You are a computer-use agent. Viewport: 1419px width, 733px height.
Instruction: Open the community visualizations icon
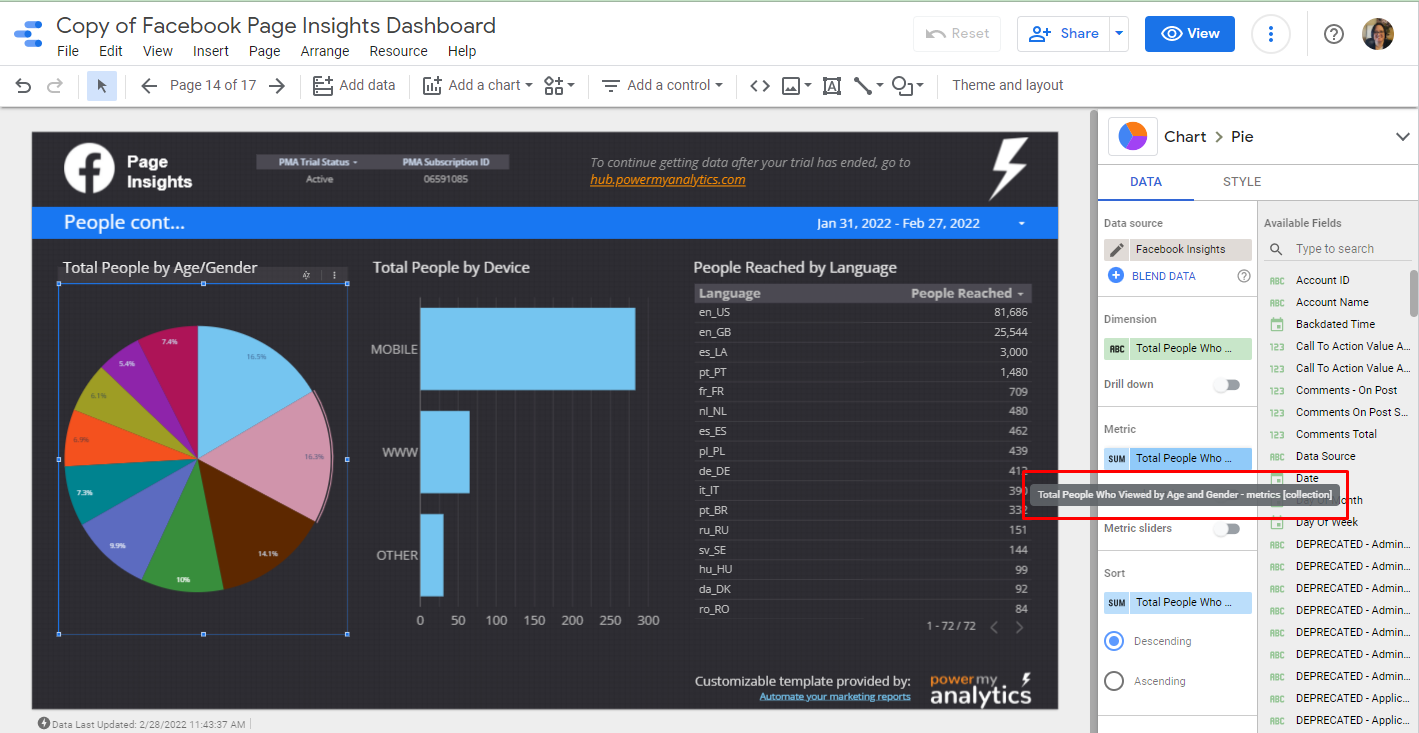(x=558, y=86)
